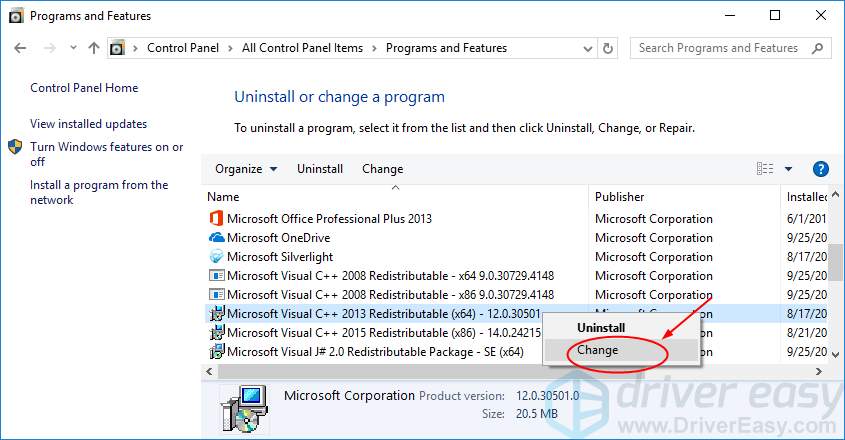This screenshot has width=845, height=440.
Task: Click the Uninstall toolbar button
Action: coord(320,169)
